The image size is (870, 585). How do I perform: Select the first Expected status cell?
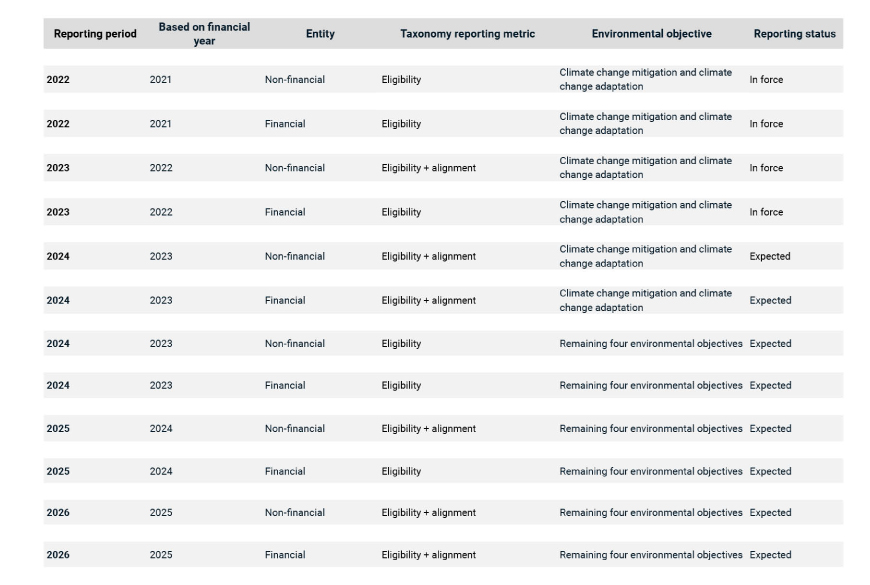point(770,256)
